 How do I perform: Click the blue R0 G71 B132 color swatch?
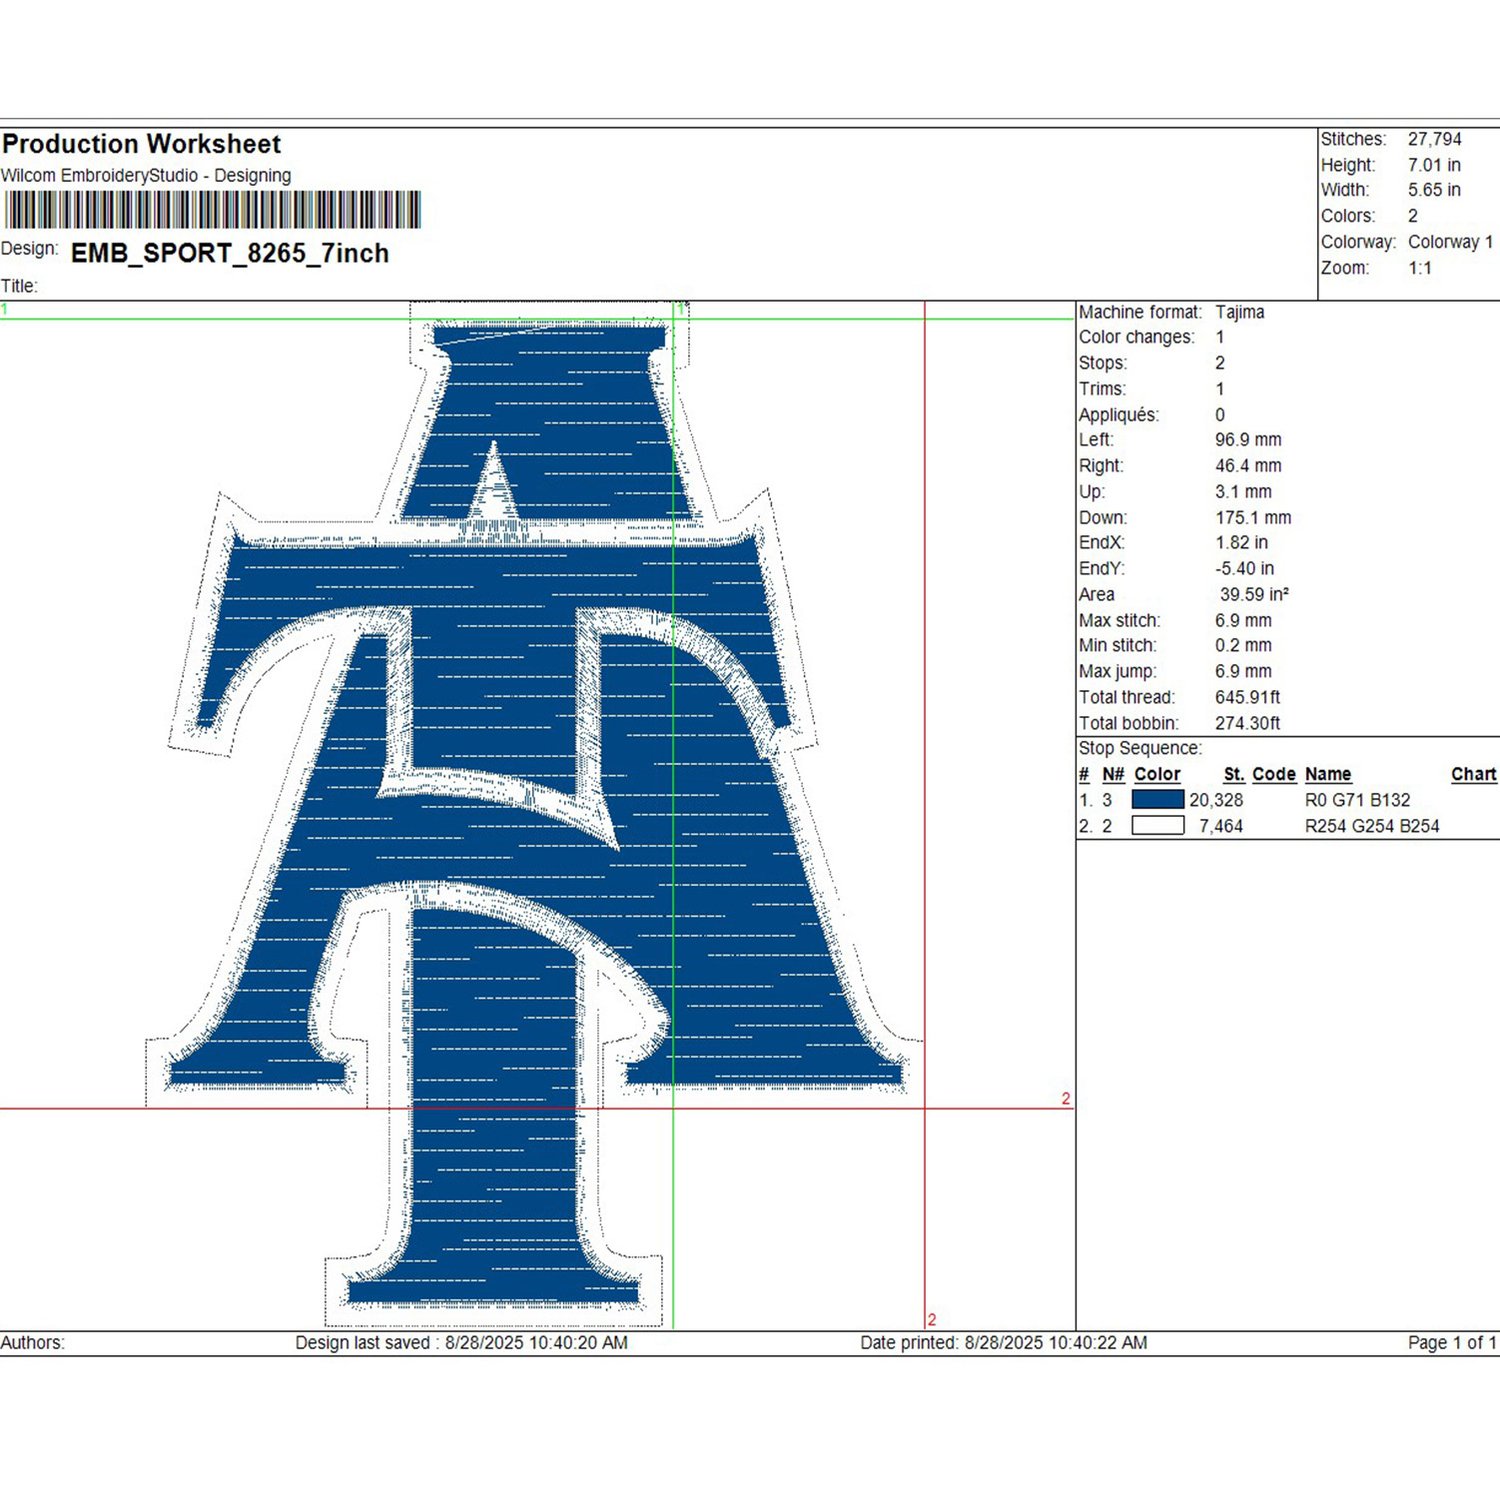coord(1157,800)
